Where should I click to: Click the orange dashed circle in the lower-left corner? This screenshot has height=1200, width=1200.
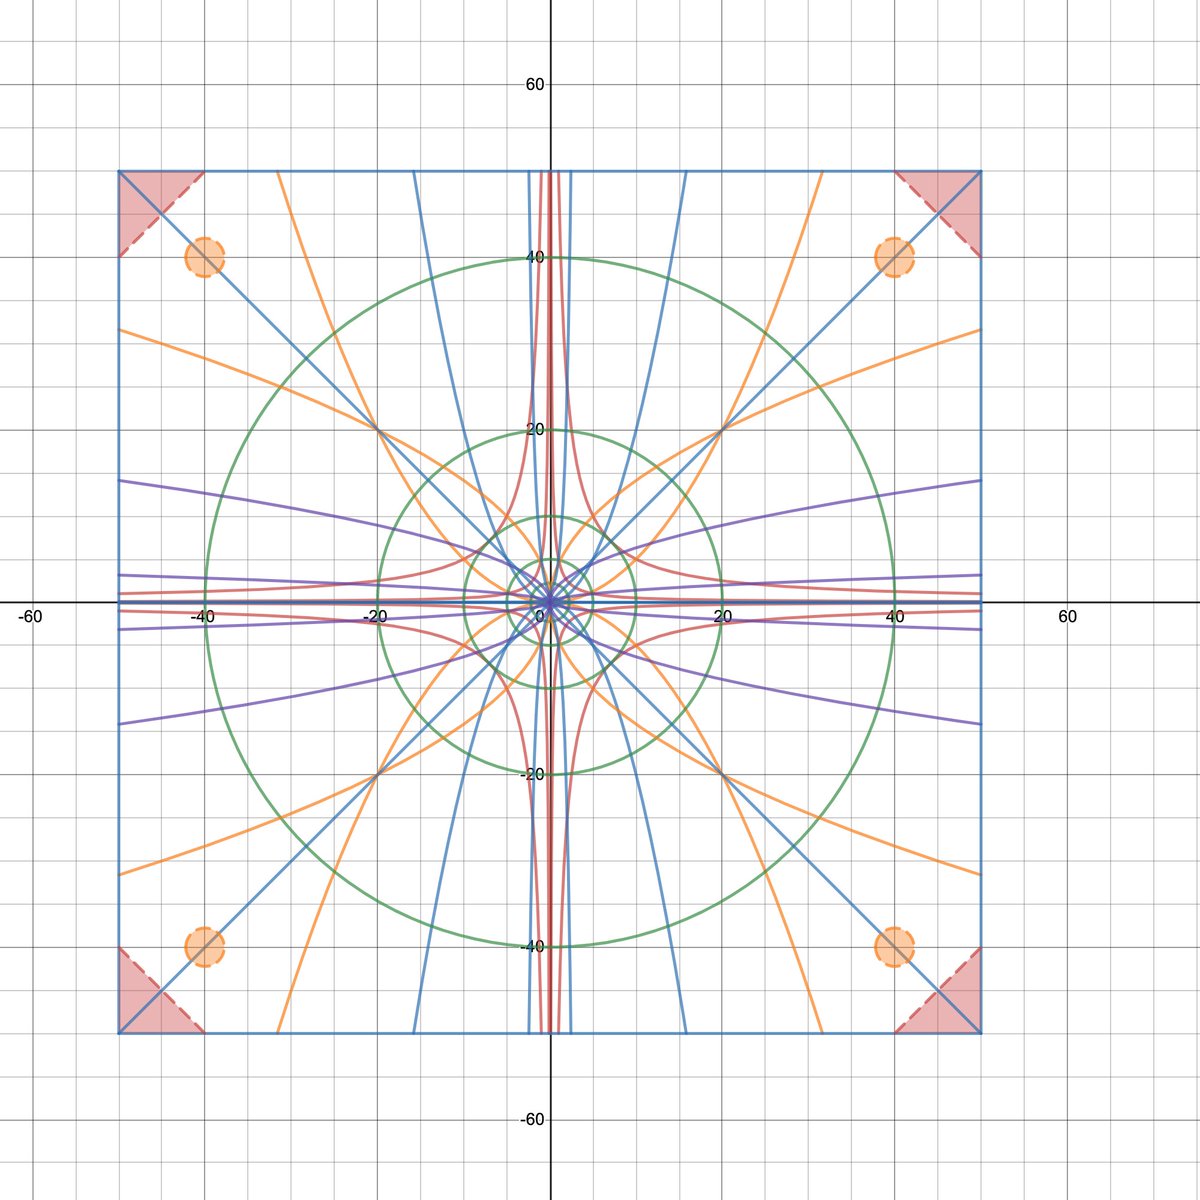(204, 947)
